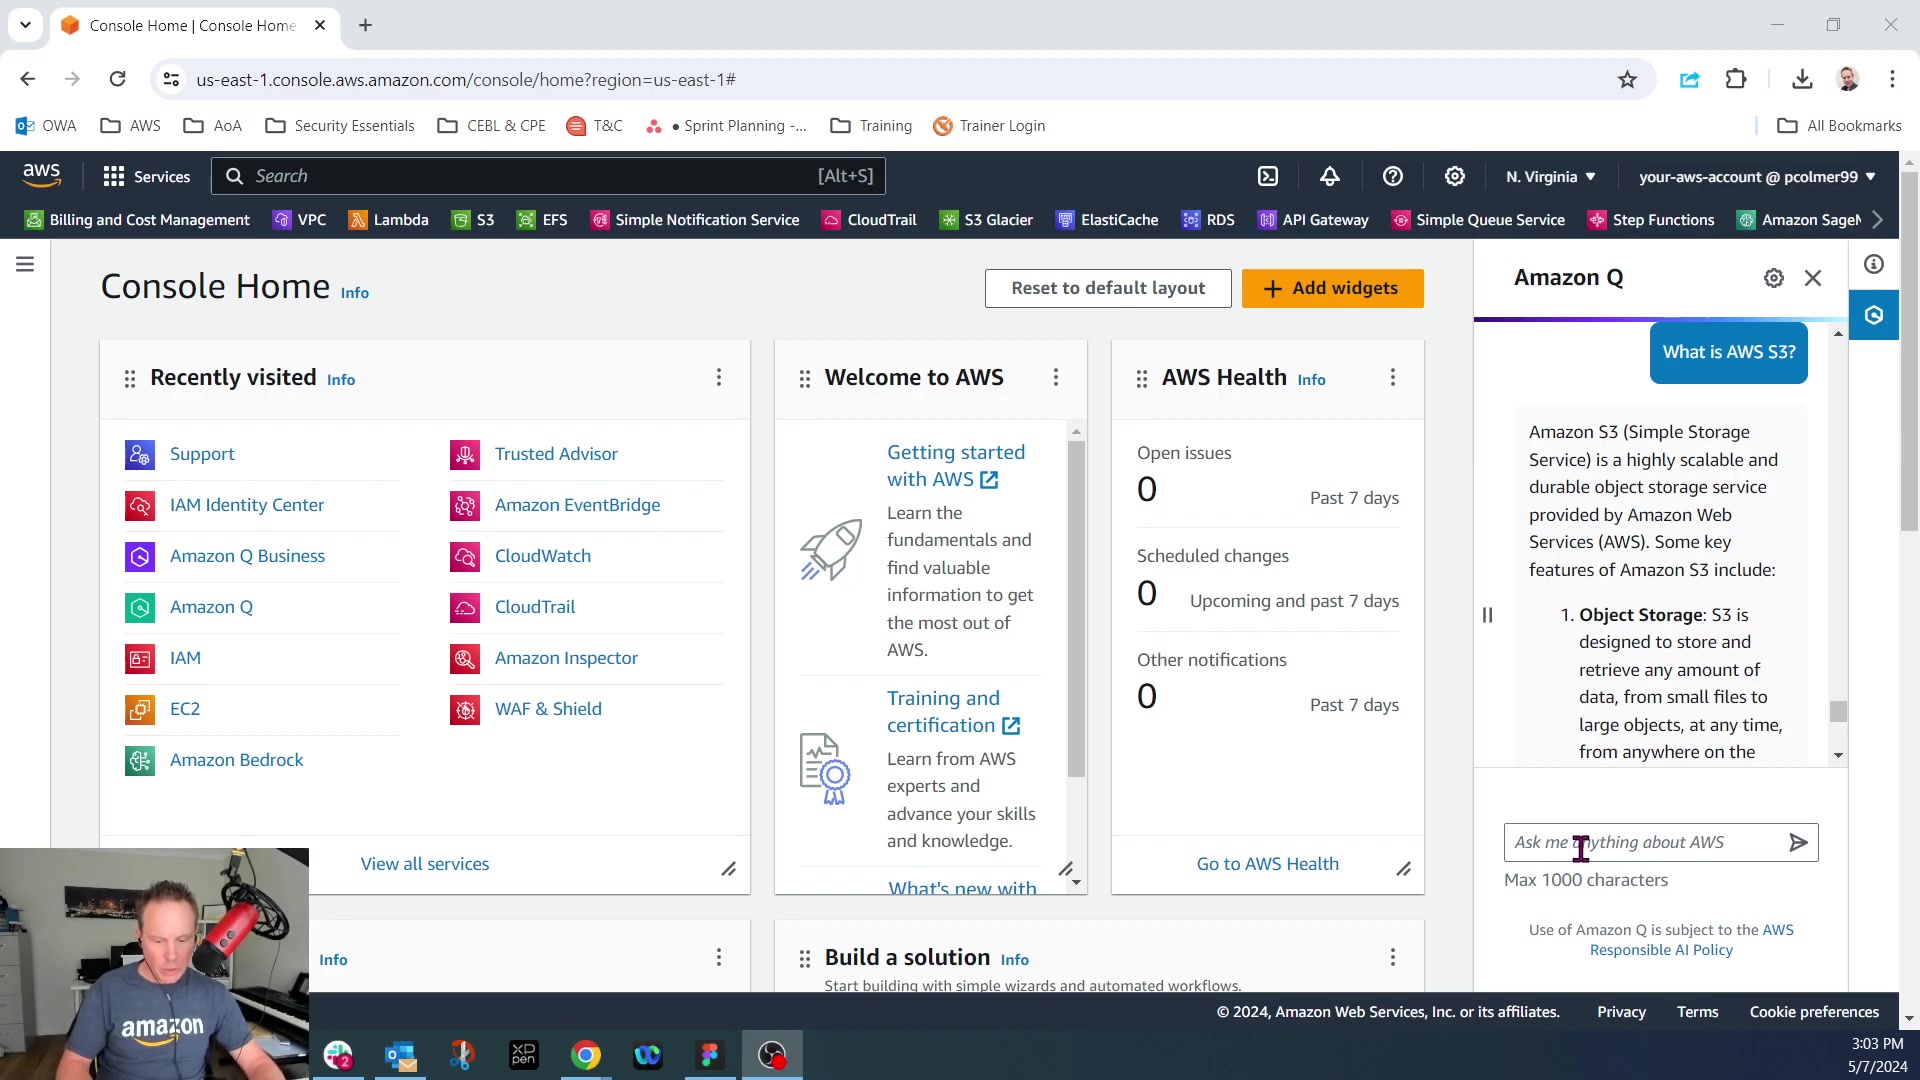Open the Services grid menu
Screen dimensions: 1920x1080
pos(146,176)
